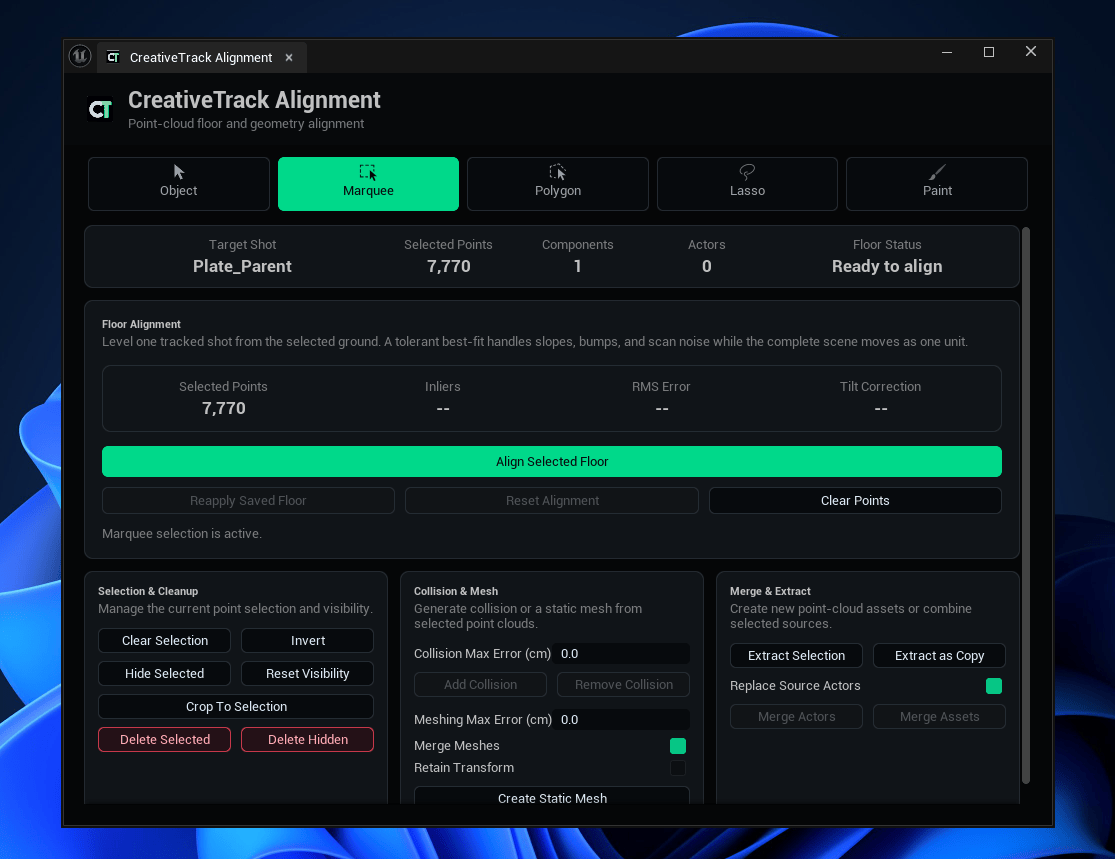The height and width of the screenshot is (859, 1115).
Task: Click the RMS Error readout
Action: point(661,409)
